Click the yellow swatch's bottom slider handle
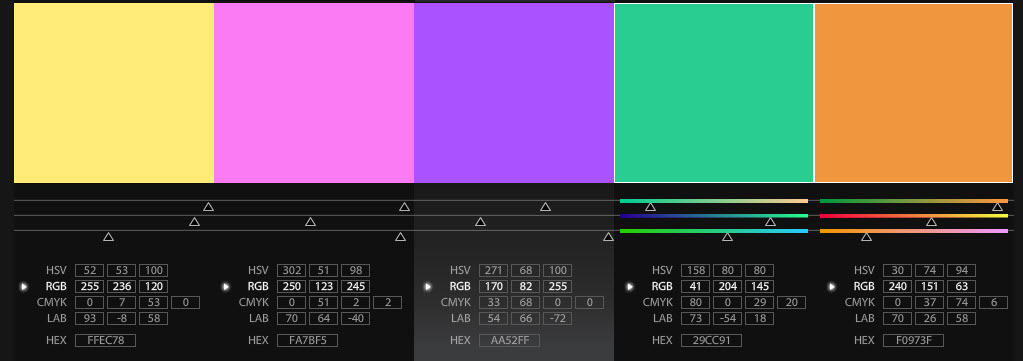The width and height of the screenshot is (1023, 361). tap(108, 237)
